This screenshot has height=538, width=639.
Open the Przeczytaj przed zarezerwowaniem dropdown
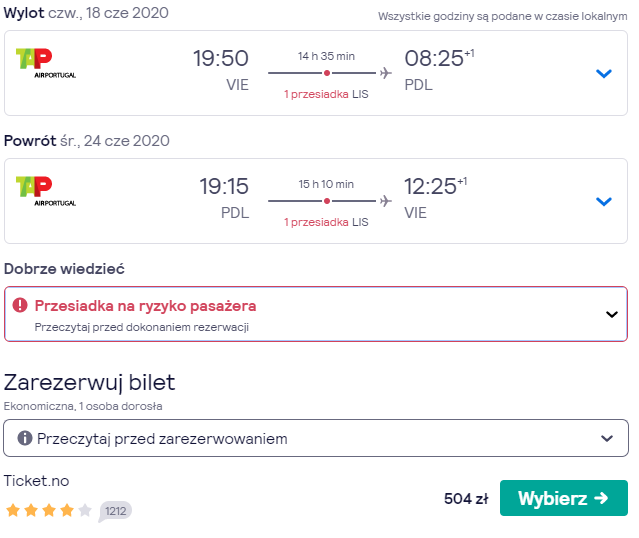(316, 438)
